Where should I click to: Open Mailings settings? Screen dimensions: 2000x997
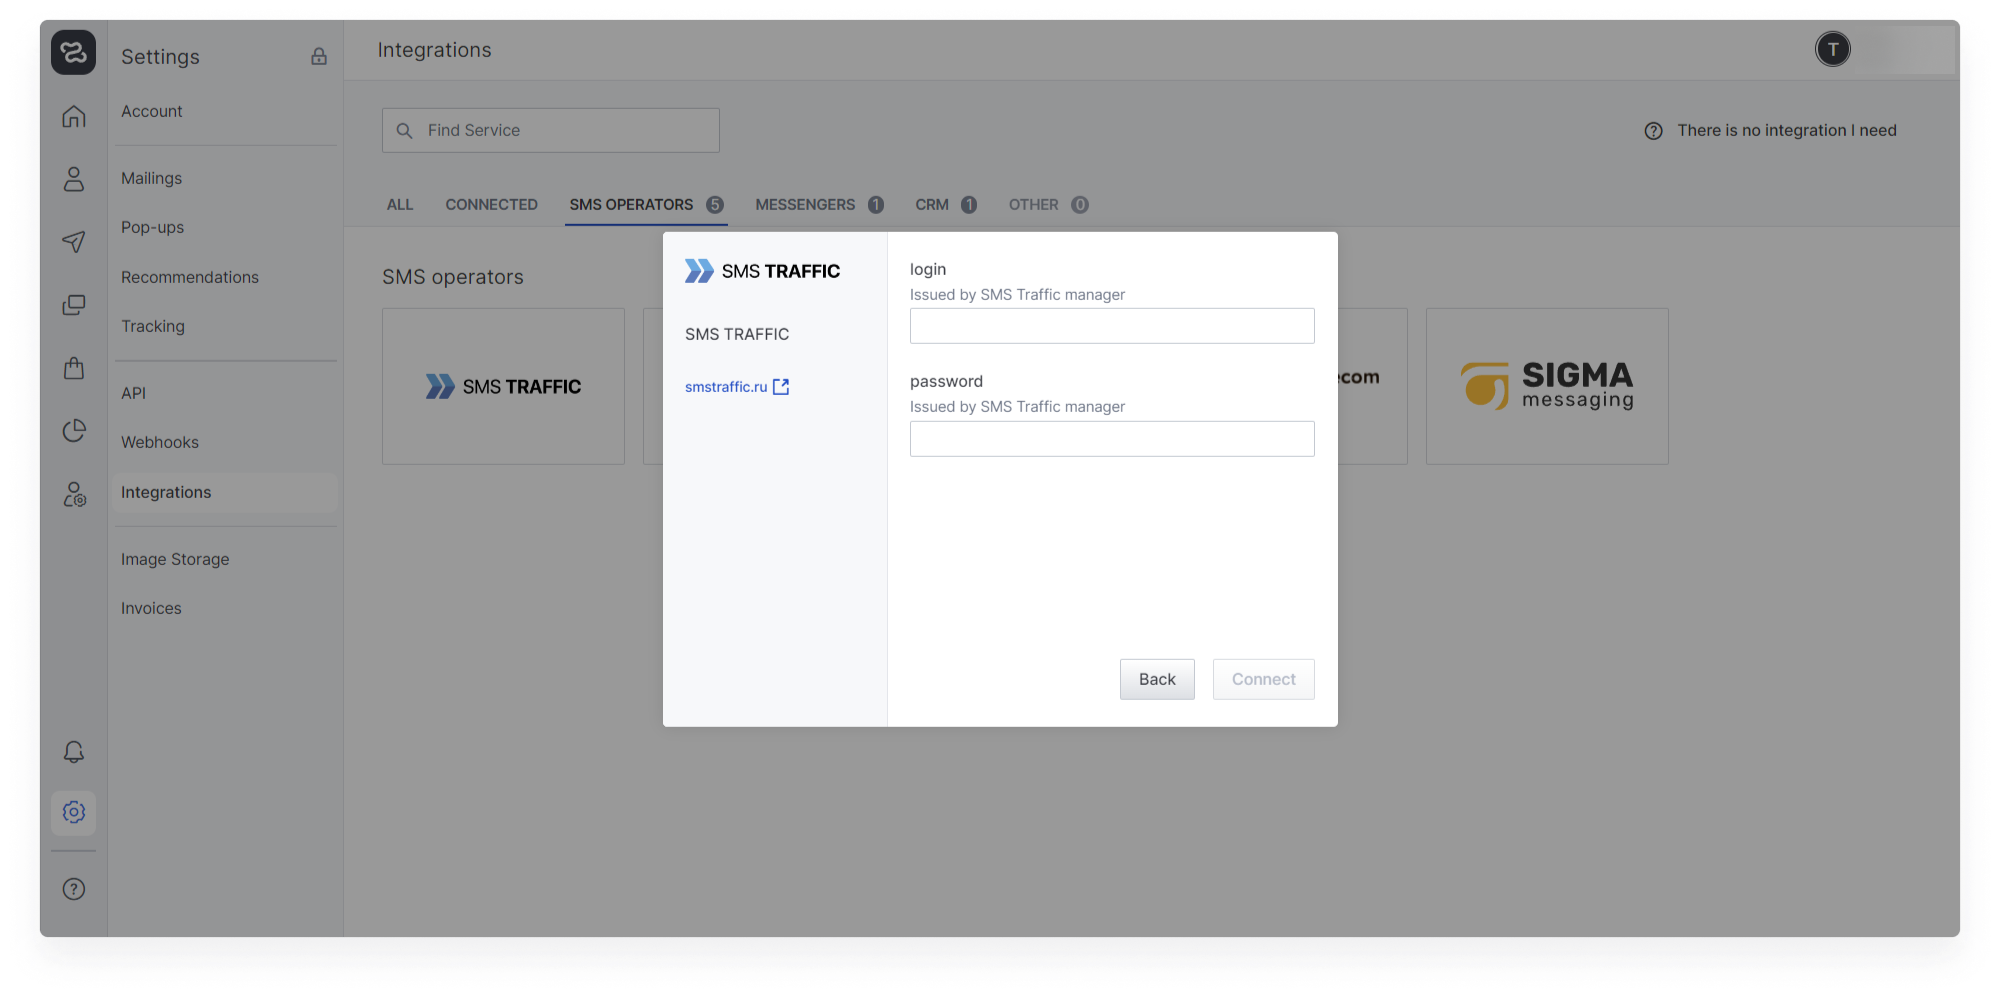pos(152,178)
